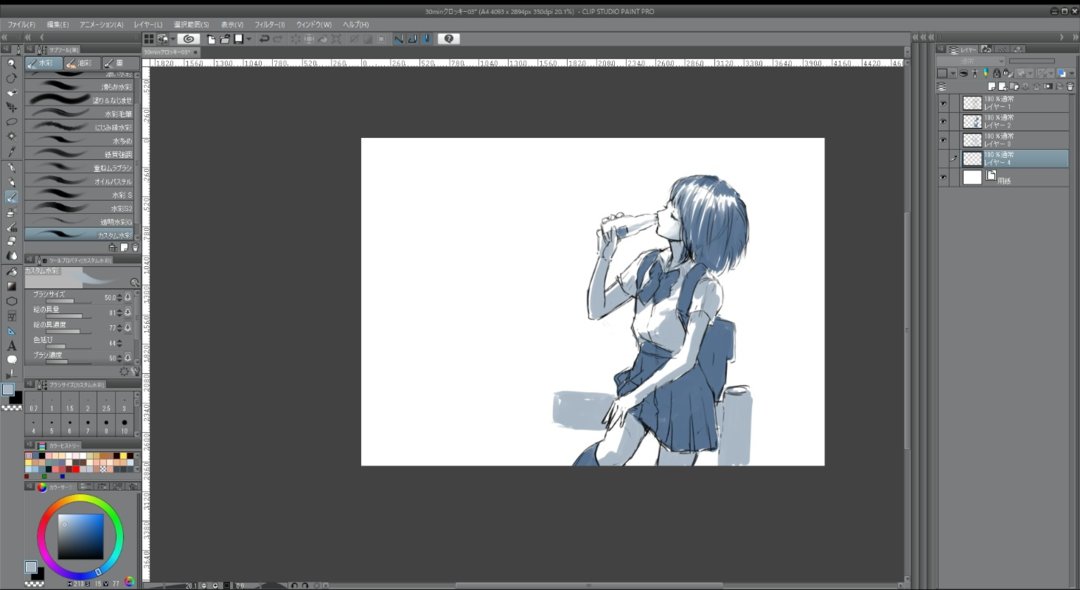Open ウィンドウ(W) menu
Viewport: 1080px width, 590px height.
314,24
